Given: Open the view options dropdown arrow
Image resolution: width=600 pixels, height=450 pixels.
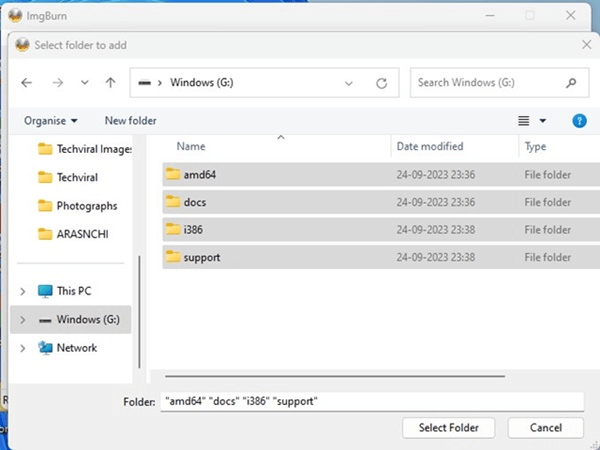Looking at the screenshot, I should click(x=543, y=121).
